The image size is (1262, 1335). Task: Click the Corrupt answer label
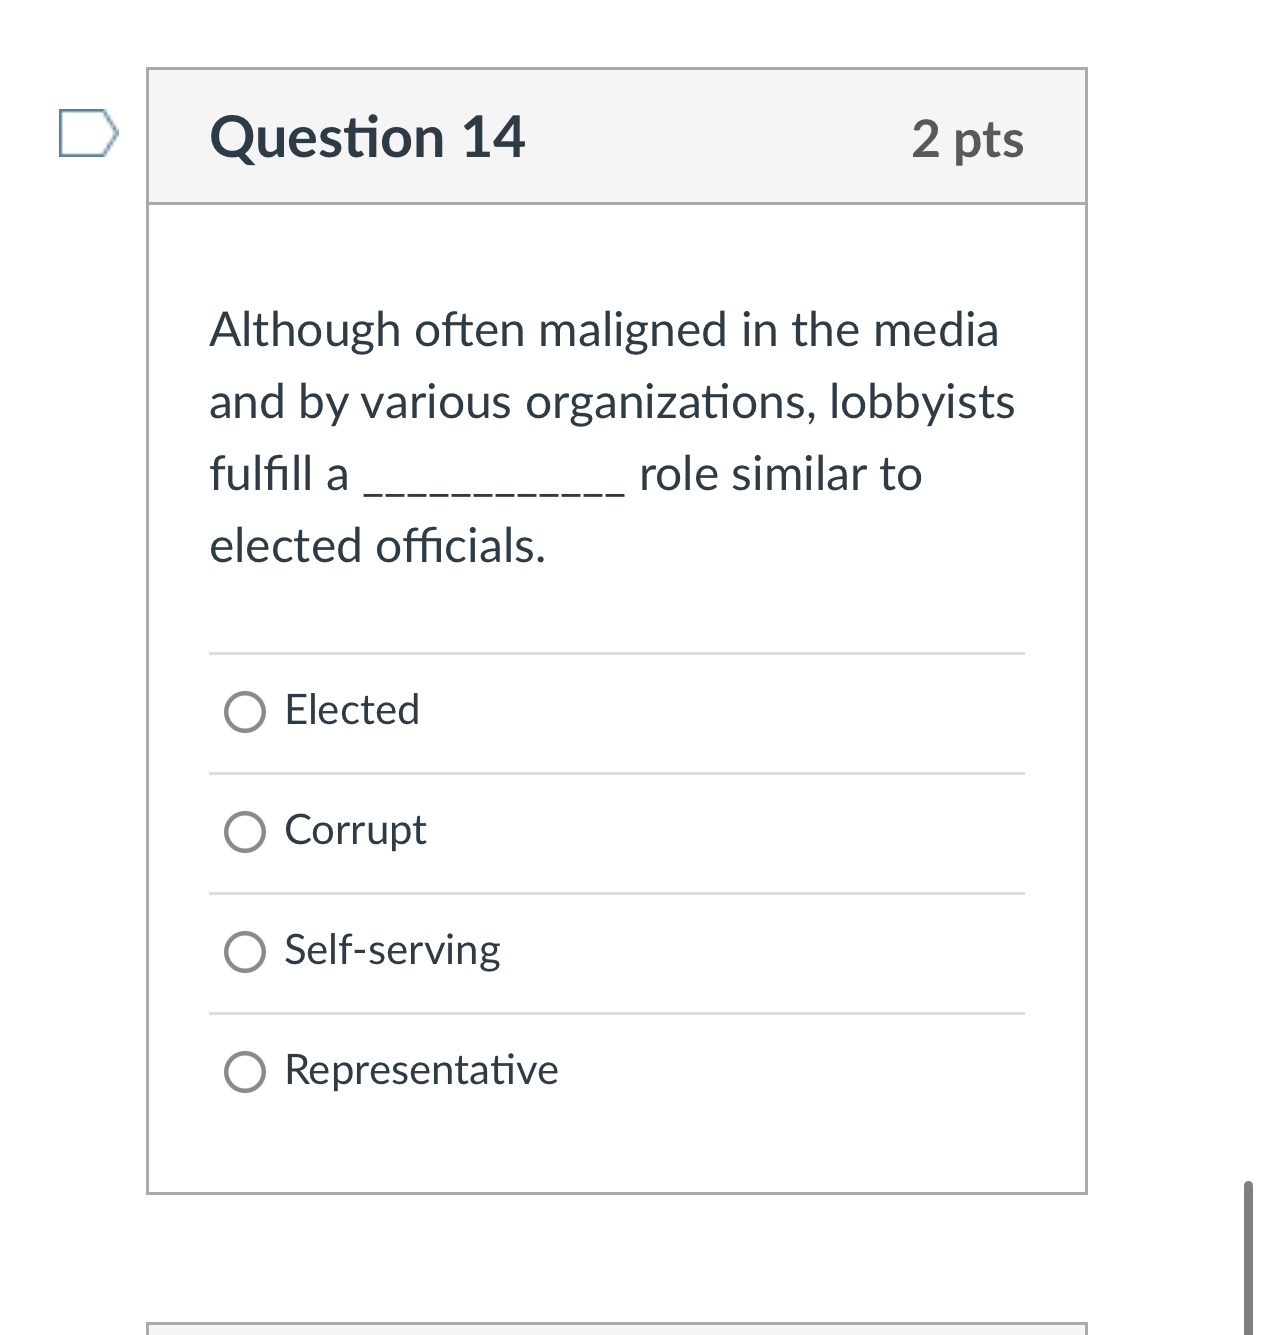(x=356, y=831)
